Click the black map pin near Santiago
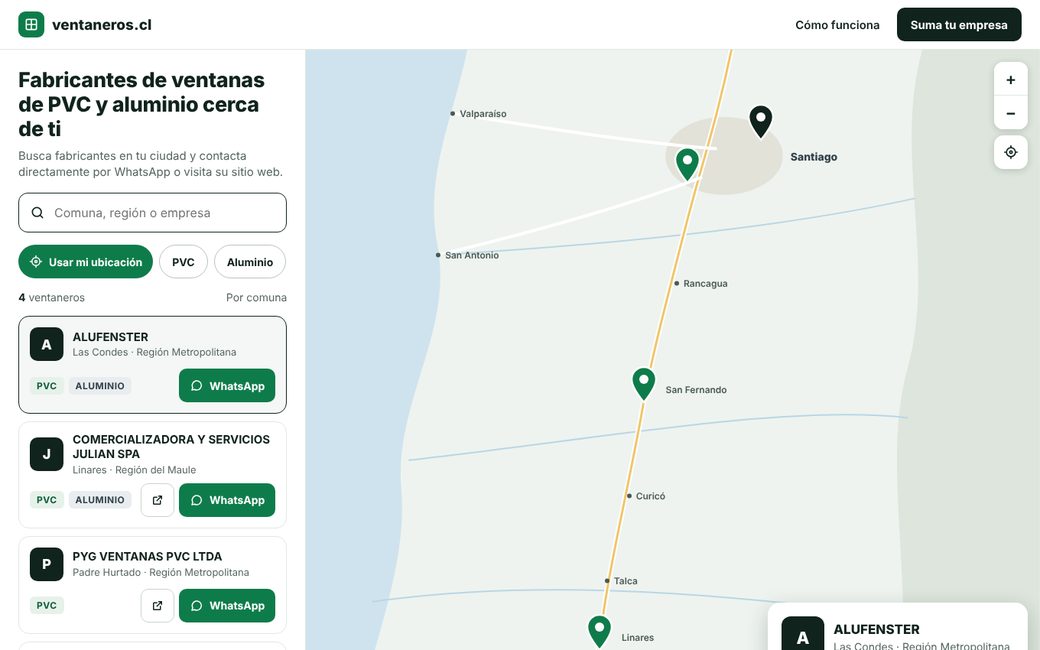This screenshot has height=650, width=1040. tap(761, 121)
